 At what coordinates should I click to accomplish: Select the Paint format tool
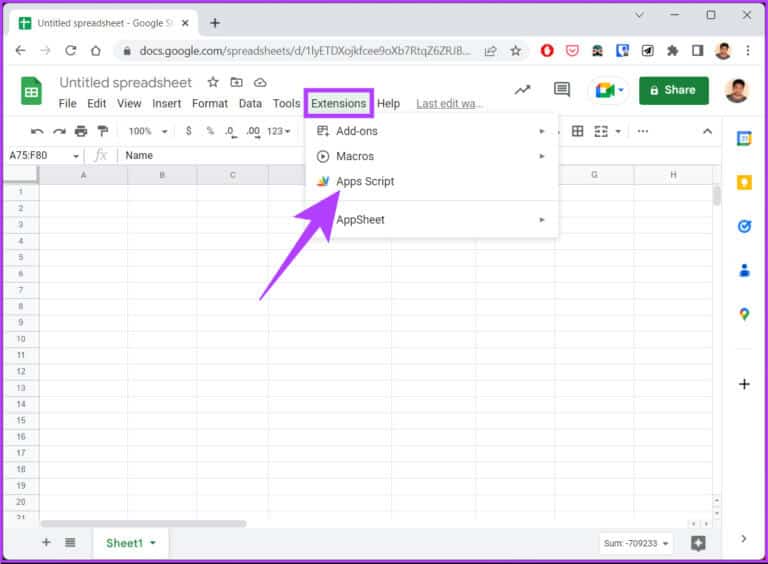(x=102, y=131)
